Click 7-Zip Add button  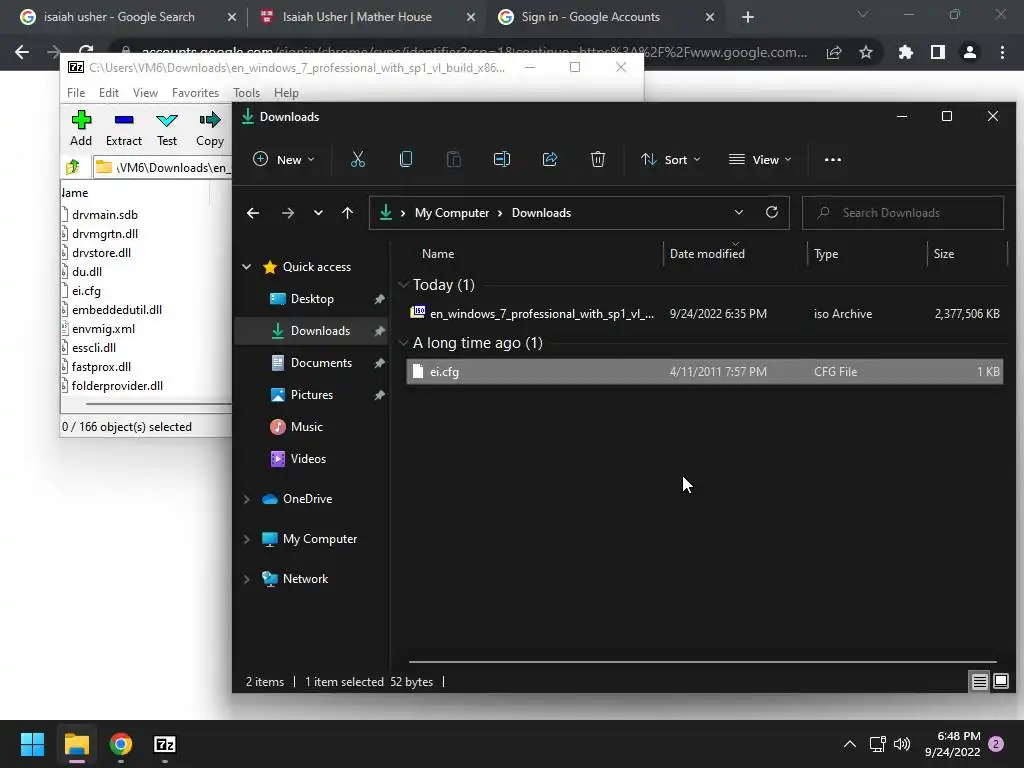coord(81,129)
